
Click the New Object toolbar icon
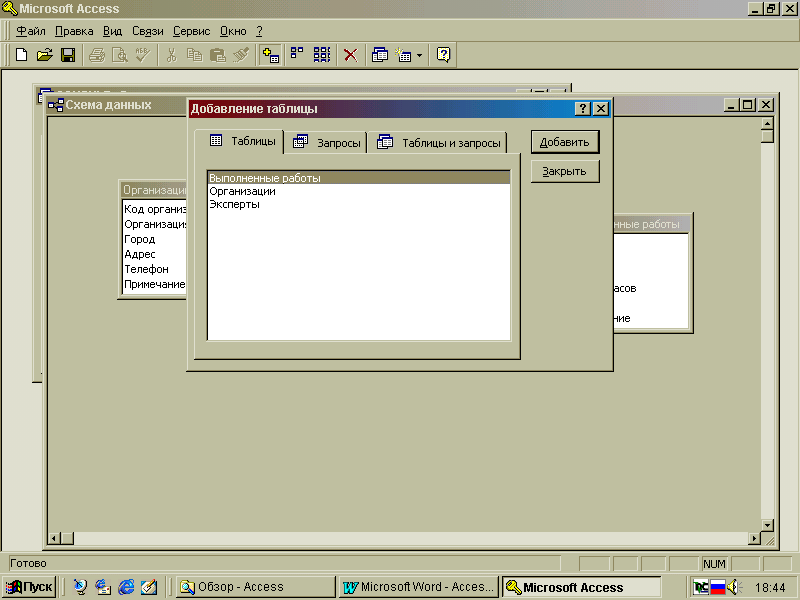[404, 55]
